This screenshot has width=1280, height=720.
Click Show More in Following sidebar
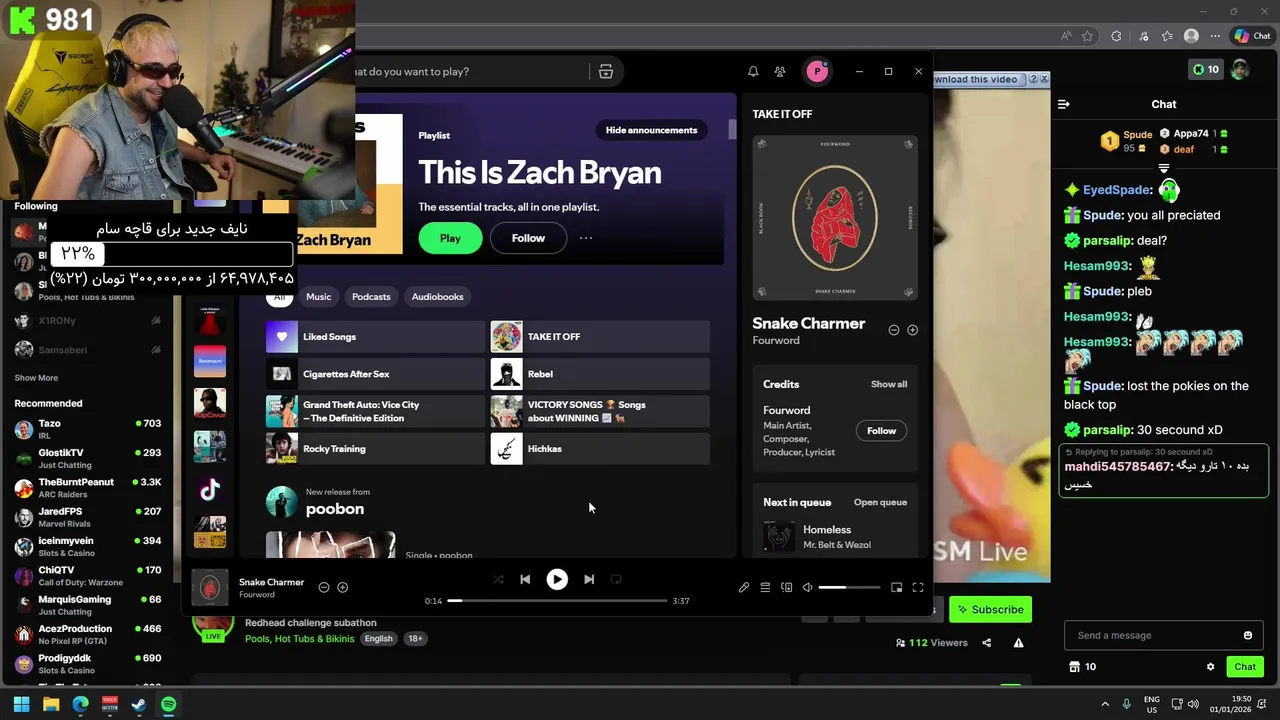click(x=36, y=378)
